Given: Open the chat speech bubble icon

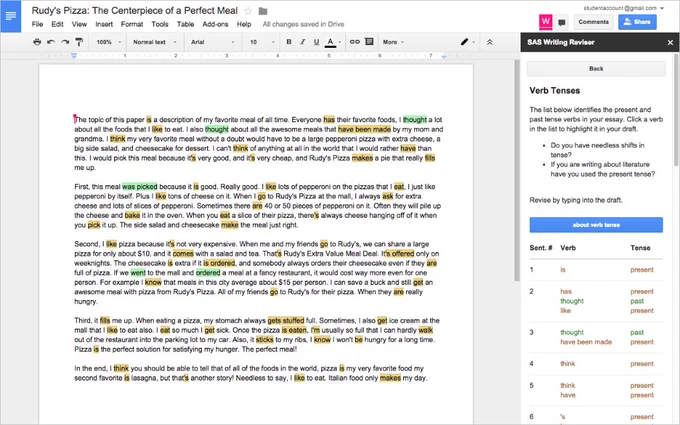Looking at the screenshot, I should [x=562, y=22].
